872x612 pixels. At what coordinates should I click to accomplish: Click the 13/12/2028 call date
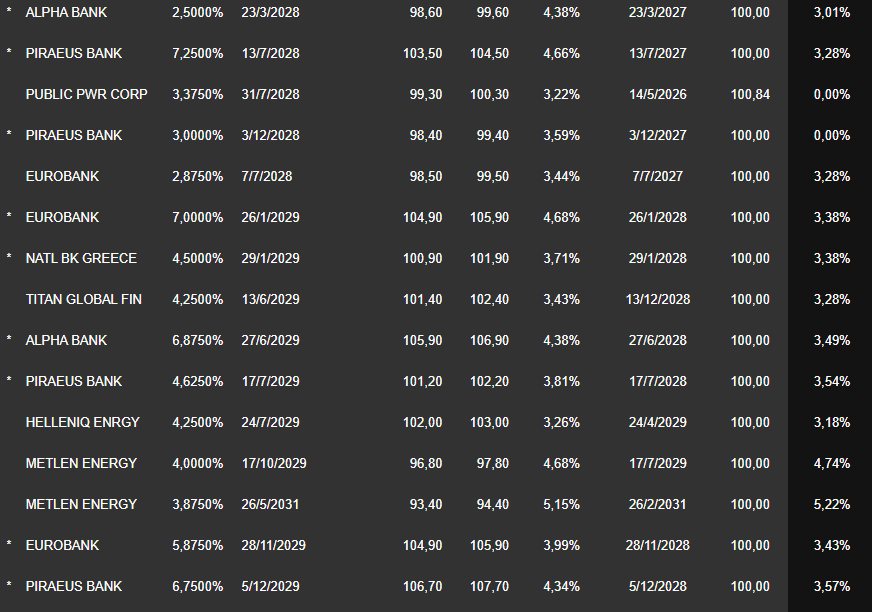(658, 299)
